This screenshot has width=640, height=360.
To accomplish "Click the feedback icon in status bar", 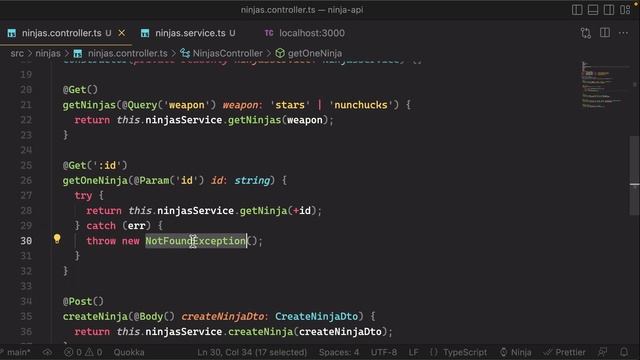I will [x=602, y=352].
